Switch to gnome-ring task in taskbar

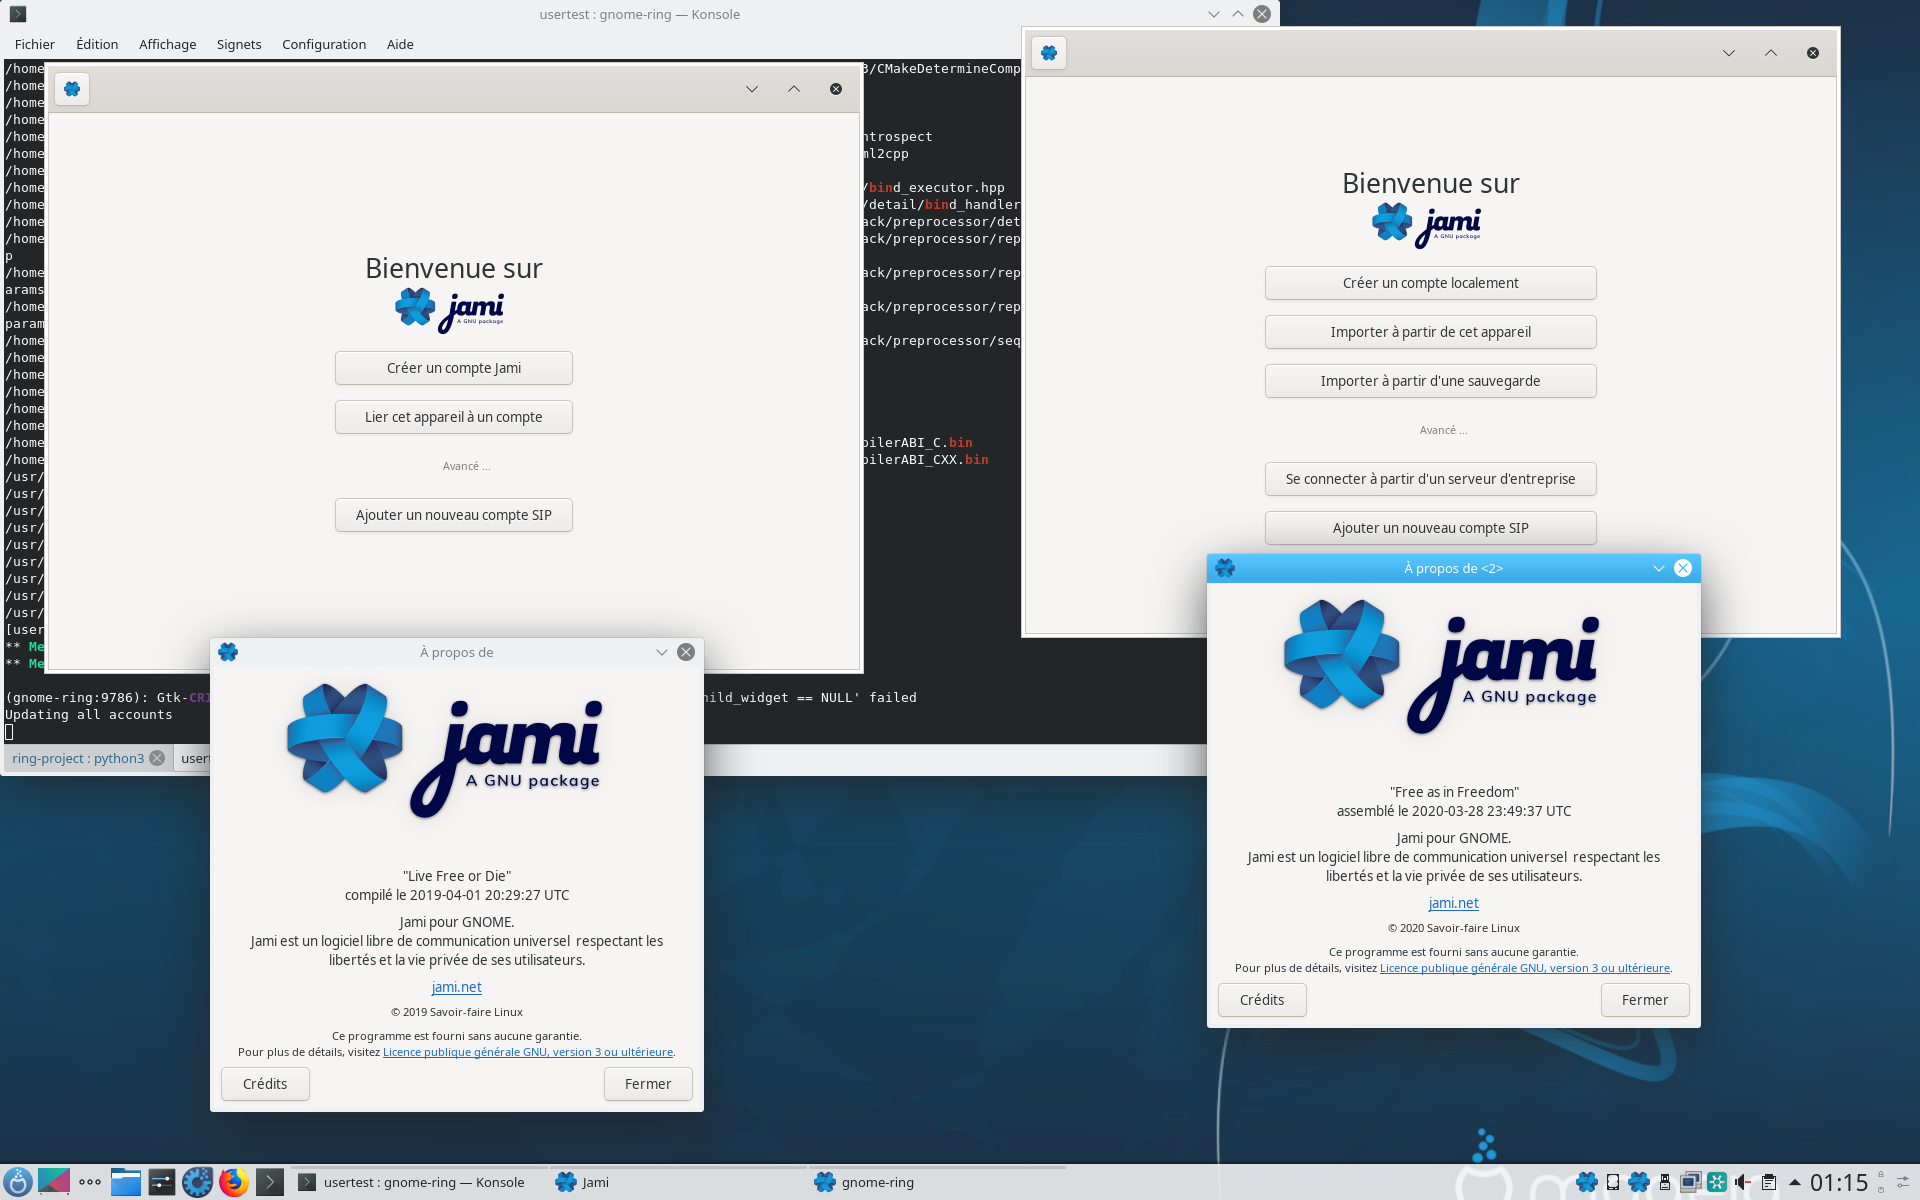tap(938, 1182)
